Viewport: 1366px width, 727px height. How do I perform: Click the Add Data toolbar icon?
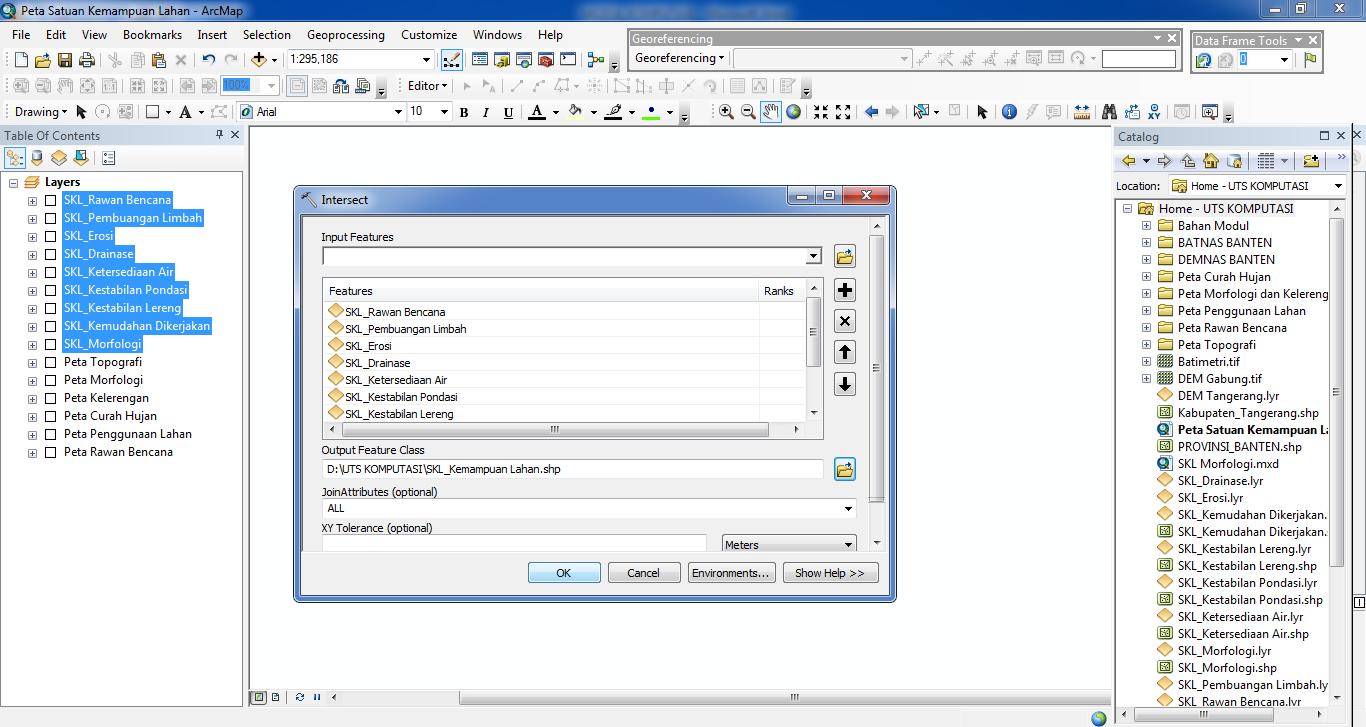point(259,59)
